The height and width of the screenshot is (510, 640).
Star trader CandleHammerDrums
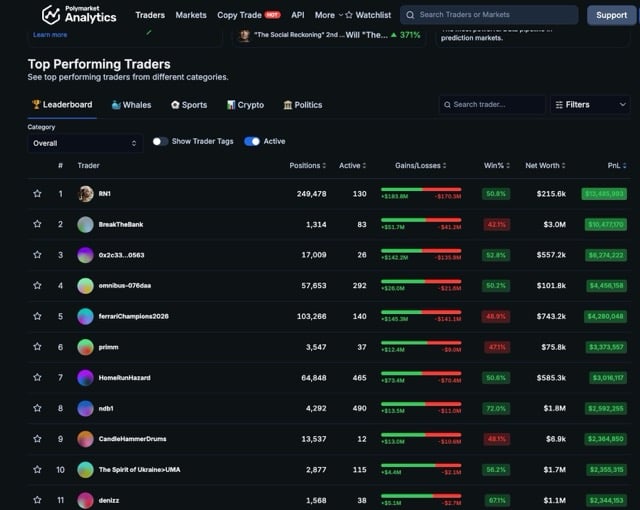[x=37, y=439]
